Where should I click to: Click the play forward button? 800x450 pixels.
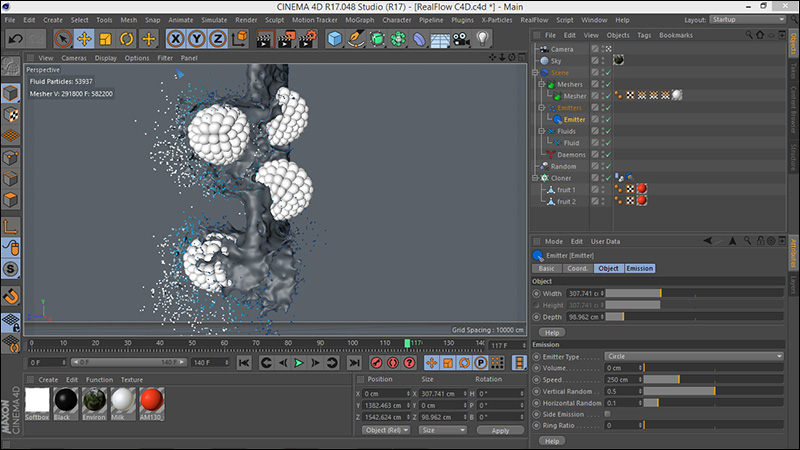tap(299, 363)
